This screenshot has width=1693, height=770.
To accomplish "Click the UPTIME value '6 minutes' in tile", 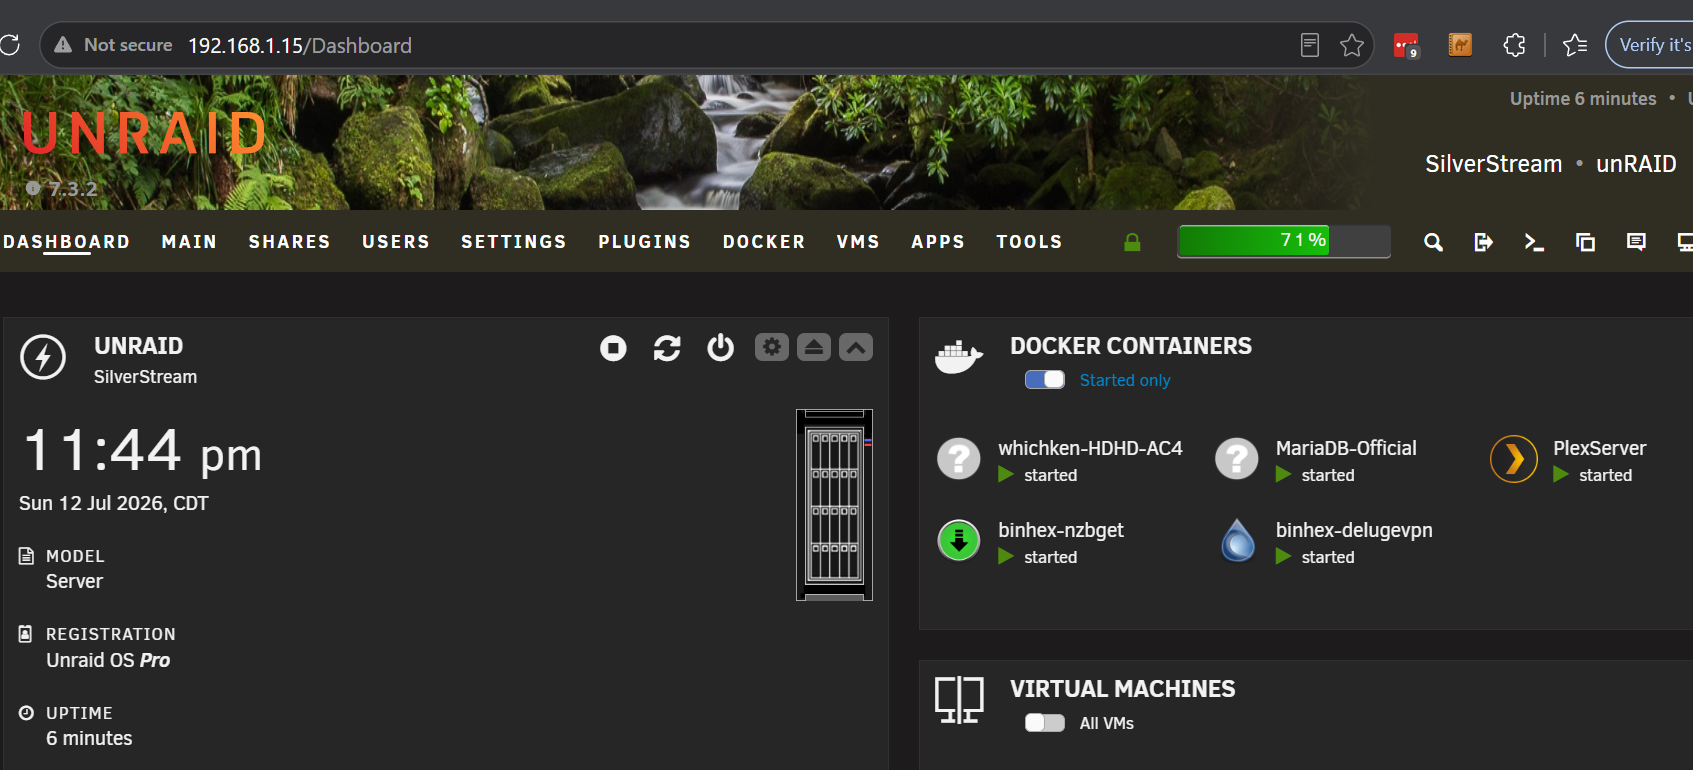I will 89,738.
